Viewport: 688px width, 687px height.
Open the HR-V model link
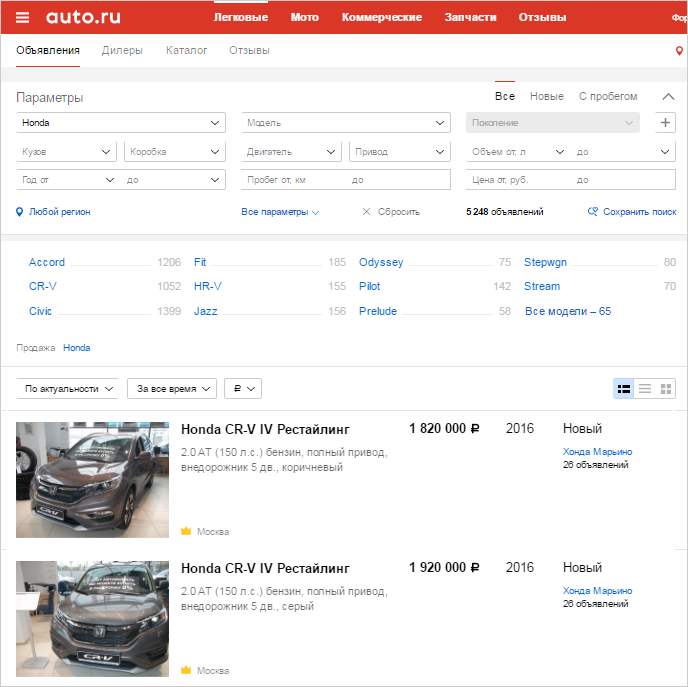[208, 286]
